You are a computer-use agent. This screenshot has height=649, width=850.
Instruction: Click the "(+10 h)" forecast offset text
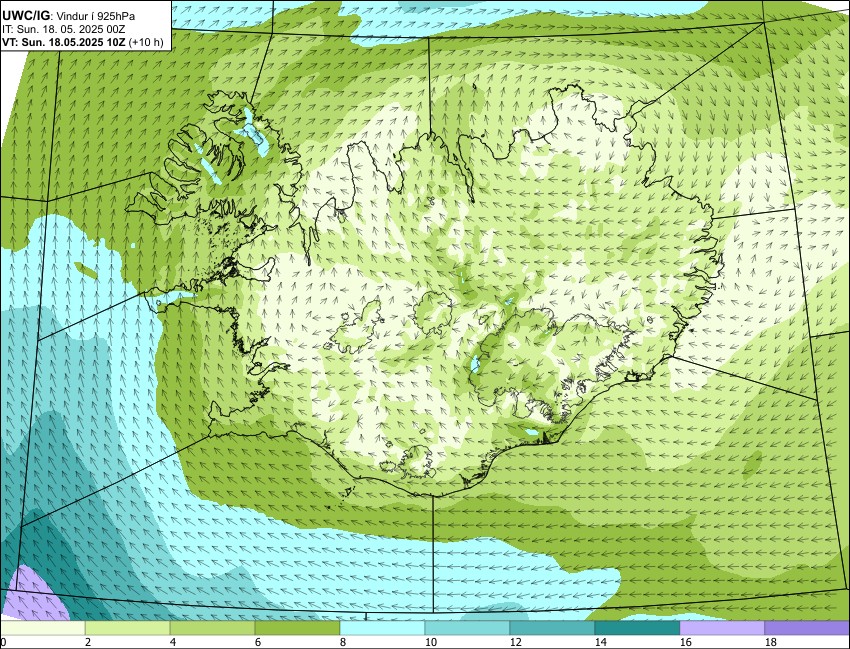click(x=145, y=42)
